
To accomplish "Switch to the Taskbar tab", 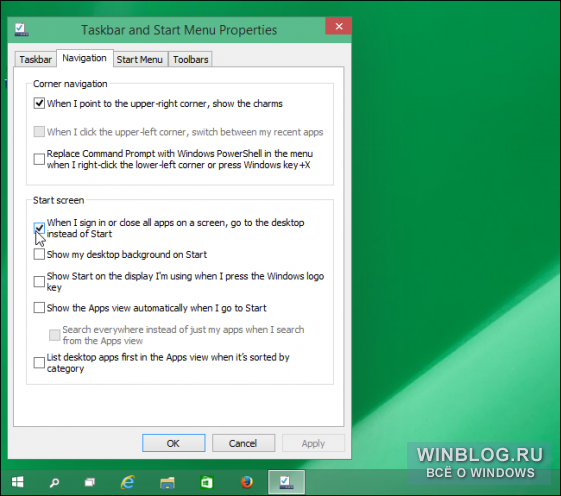I will click(x=35, y=59).
